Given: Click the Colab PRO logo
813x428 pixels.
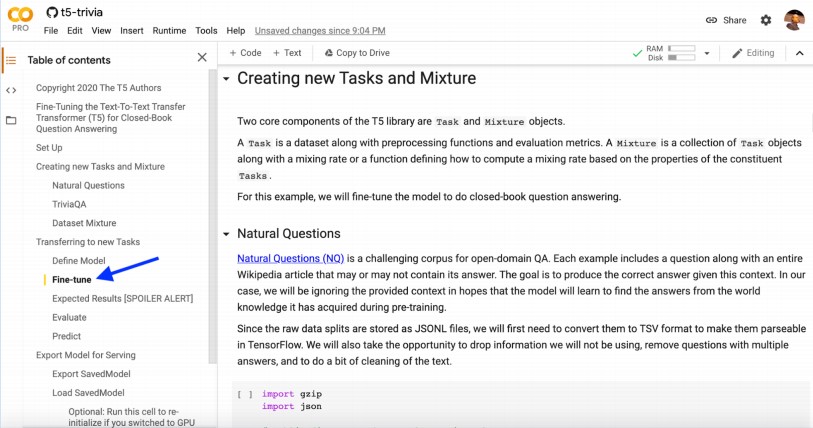Looking at the screenshot, I should click(20, 18).
